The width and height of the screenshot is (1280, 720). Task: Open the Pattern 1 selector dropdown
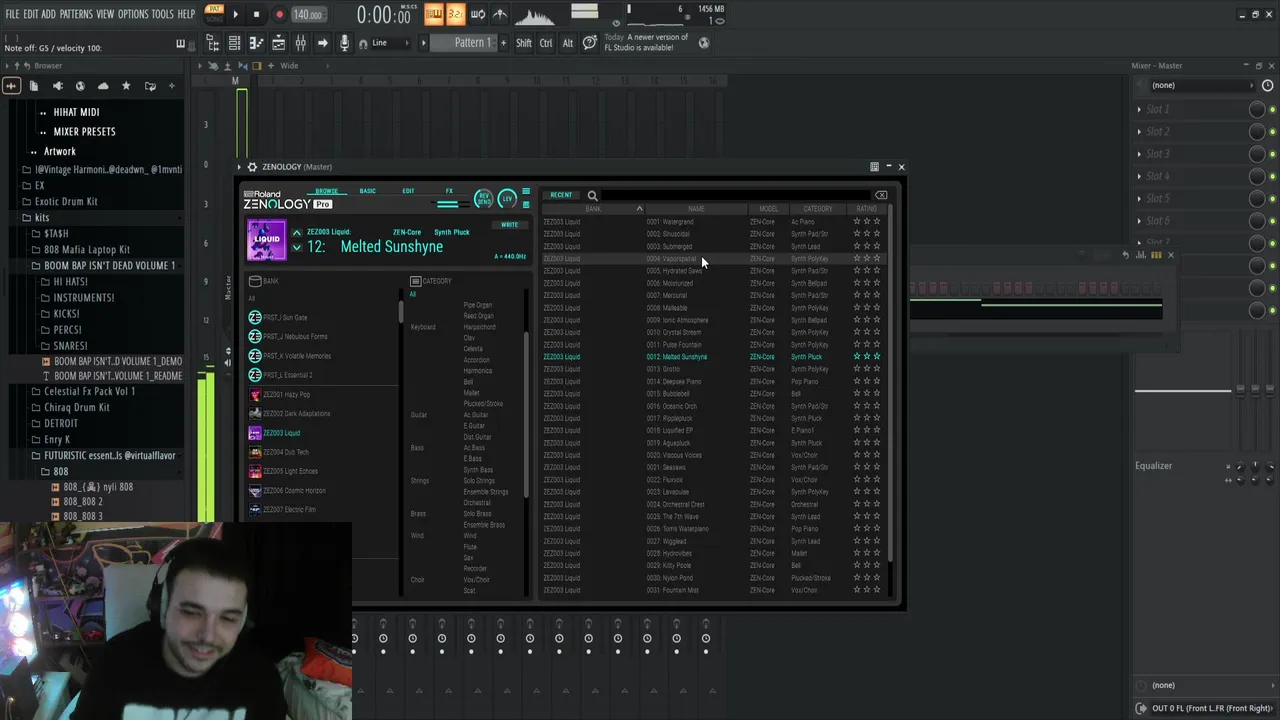(465, 43)
